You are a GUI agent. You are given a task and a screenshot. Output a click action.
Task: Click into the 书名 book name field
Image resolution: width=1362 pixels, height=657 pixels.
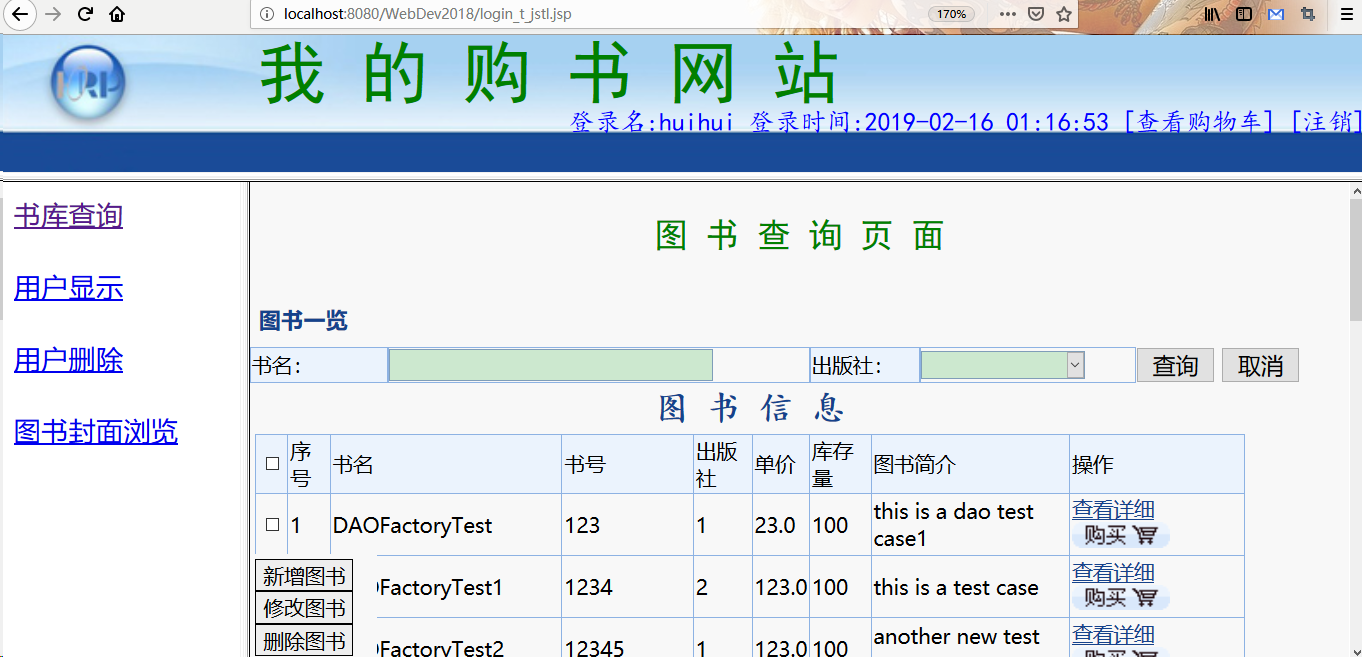[550, 365]
